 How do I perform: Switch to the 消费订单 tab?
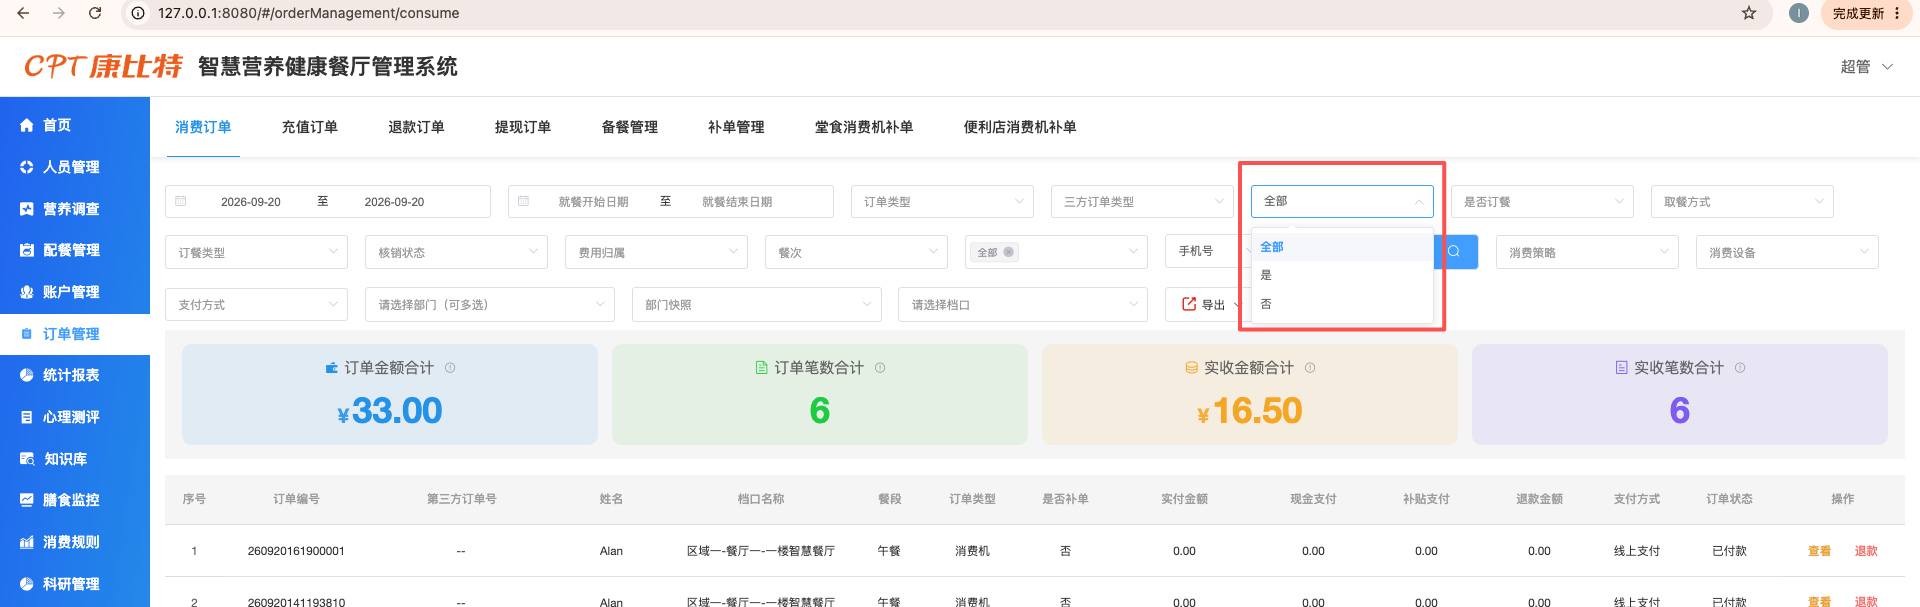coord(203,127)
